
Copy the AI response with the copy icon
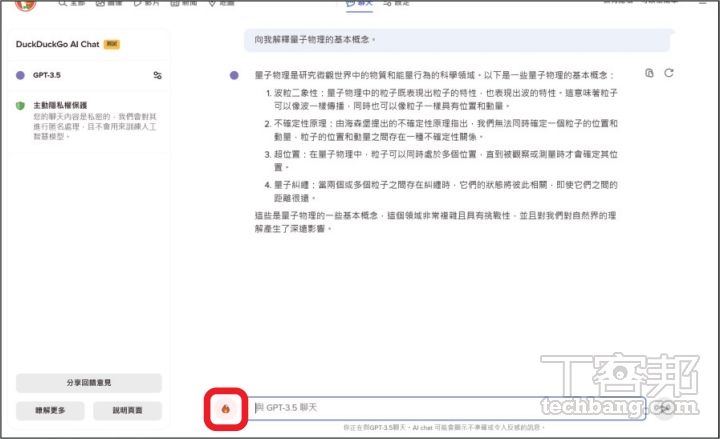[649, 73]
